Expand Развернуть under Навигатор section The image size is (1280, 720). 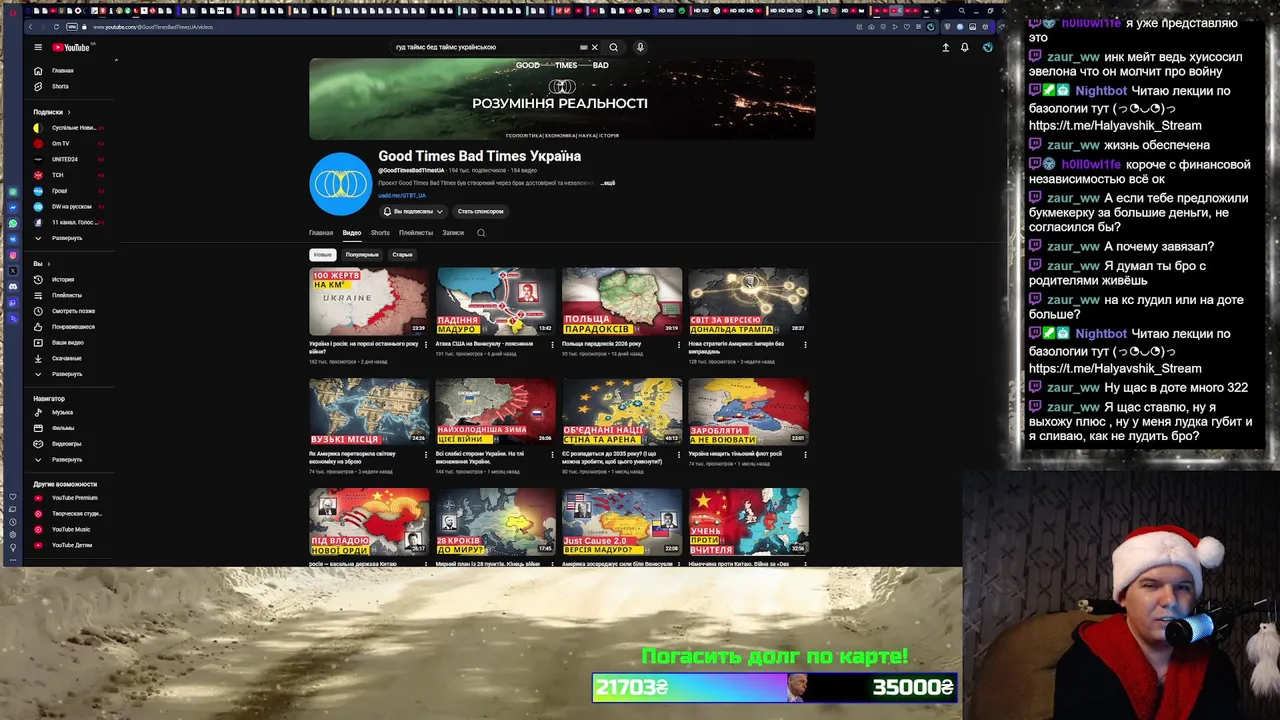[60, 460]
